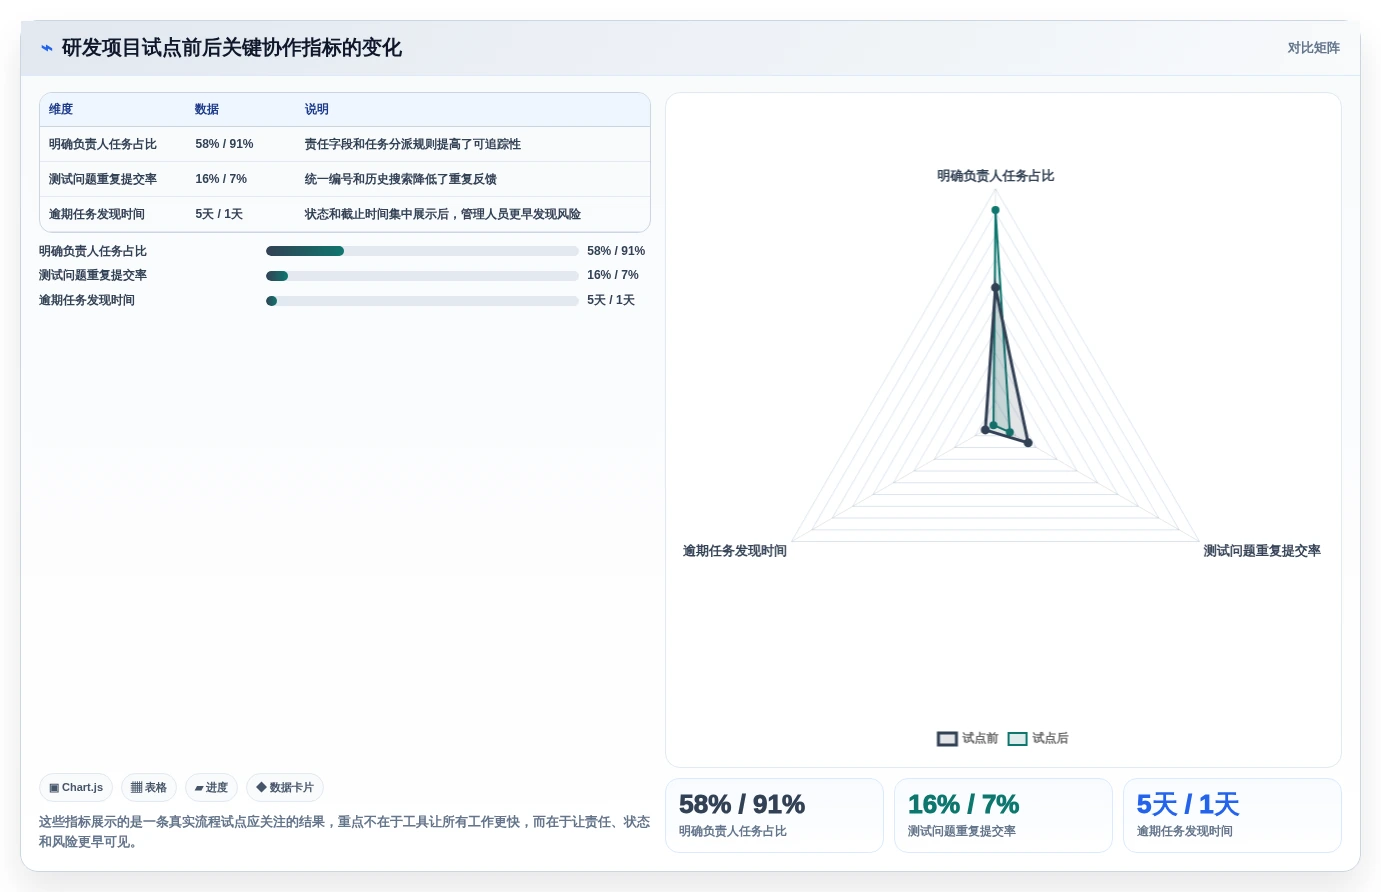Click the 数据卡片 tag chip
The width and height of the screenshot is (1381, 892).
click(x=285, y=788)
